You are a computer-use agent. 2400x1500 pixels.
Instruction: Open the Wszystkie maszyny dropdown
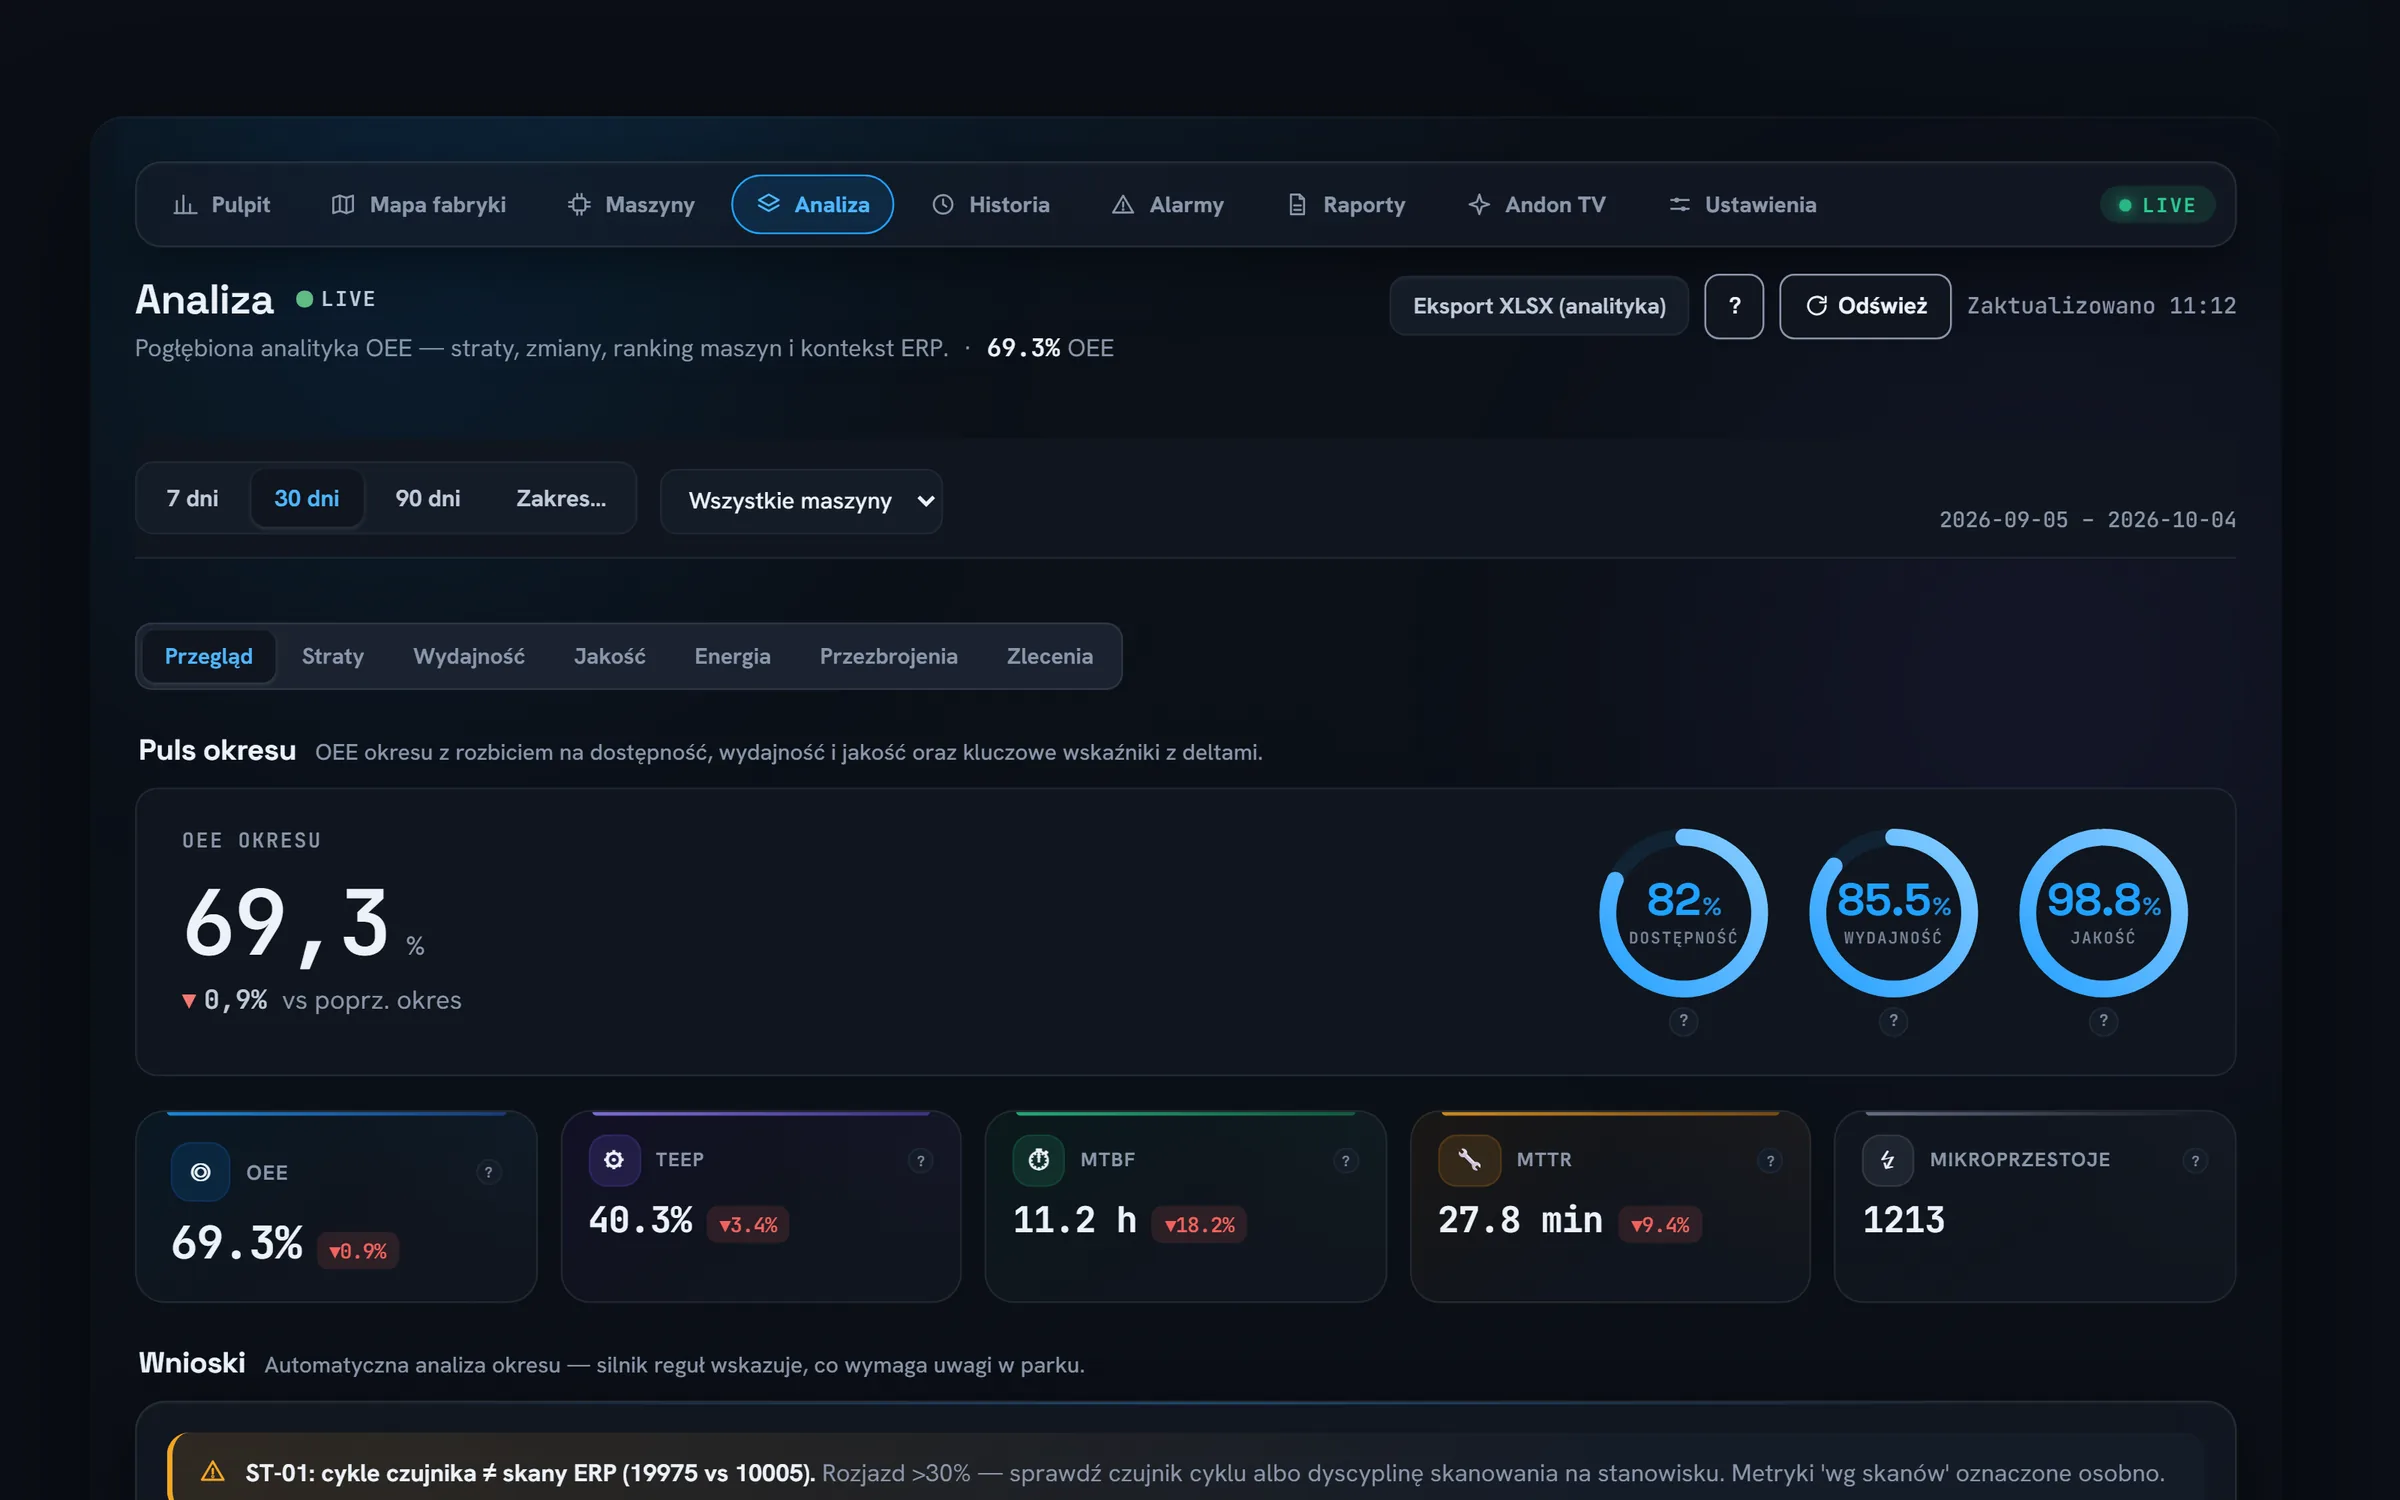[x=801, y=501]
